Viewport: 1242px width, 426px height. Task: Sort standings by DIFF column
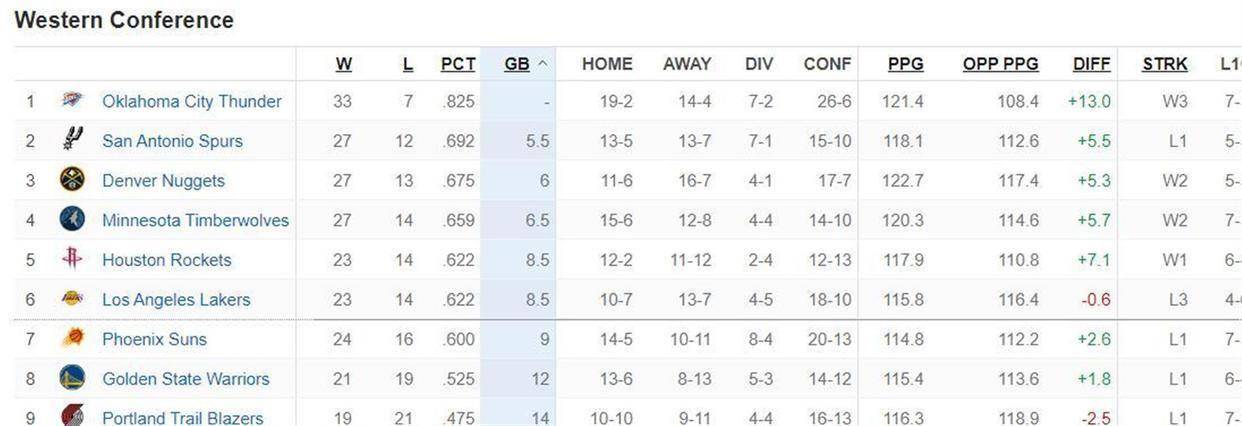1091,64
